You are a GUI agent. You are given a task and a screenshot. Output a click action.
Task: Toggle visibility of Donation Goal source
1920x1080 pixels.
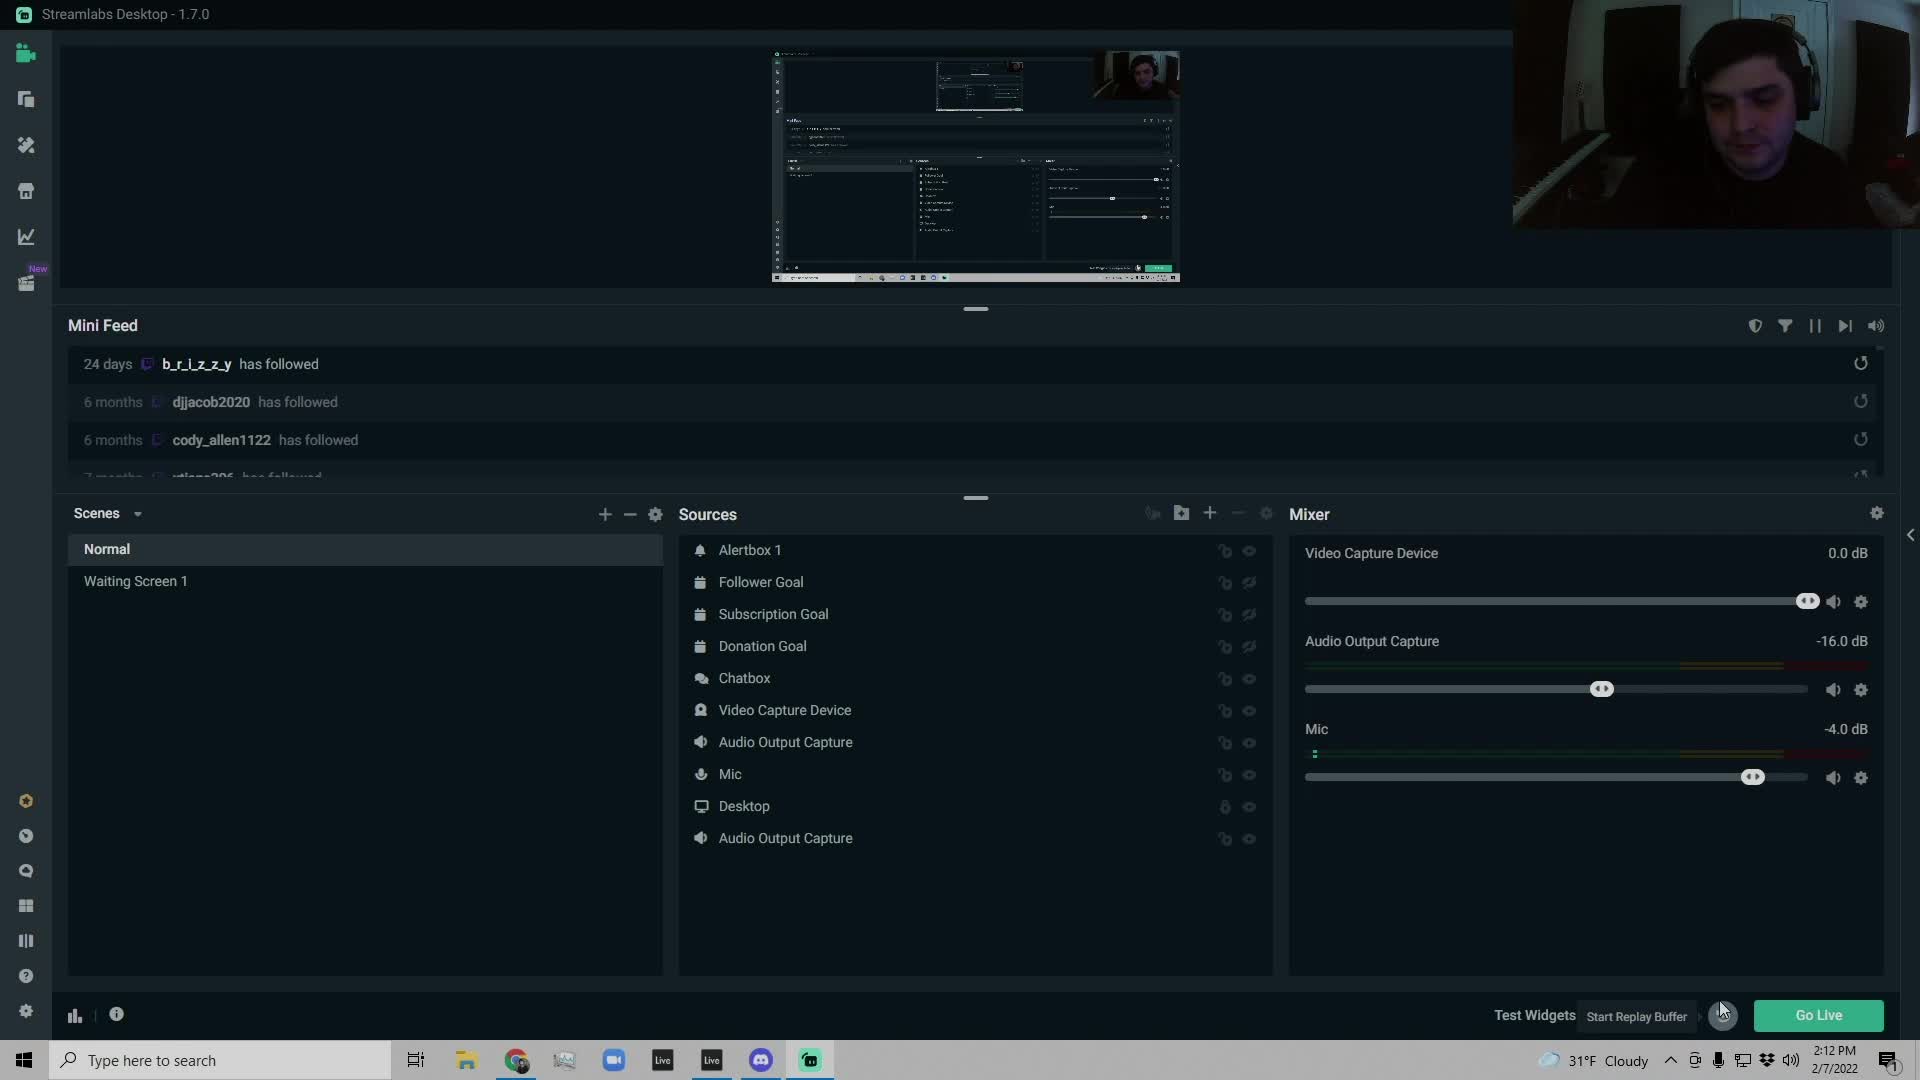(x=1249, y=647)
